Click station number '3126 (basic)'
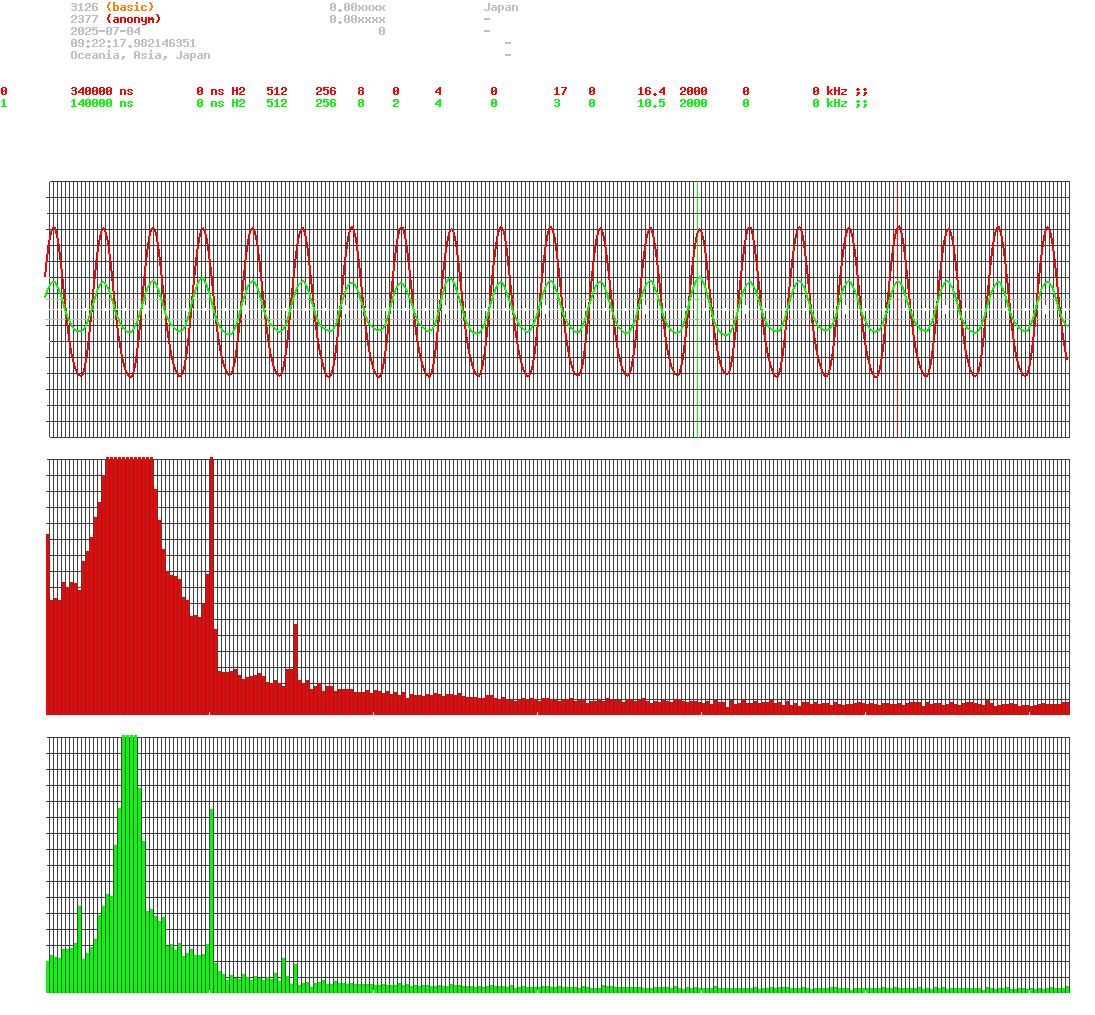The image size is (1095, 1015). tap(112, 7)
